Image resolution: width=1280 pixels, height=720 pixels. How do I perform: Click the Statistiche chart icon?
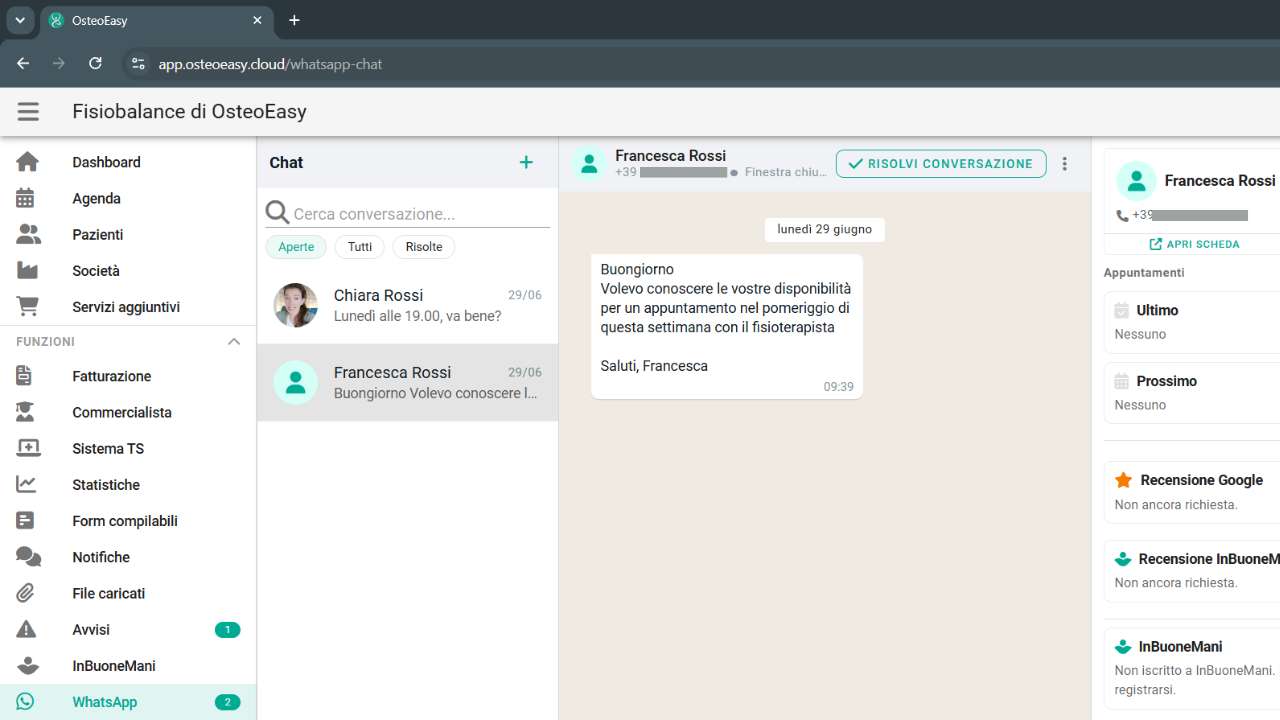coord(26,484)
